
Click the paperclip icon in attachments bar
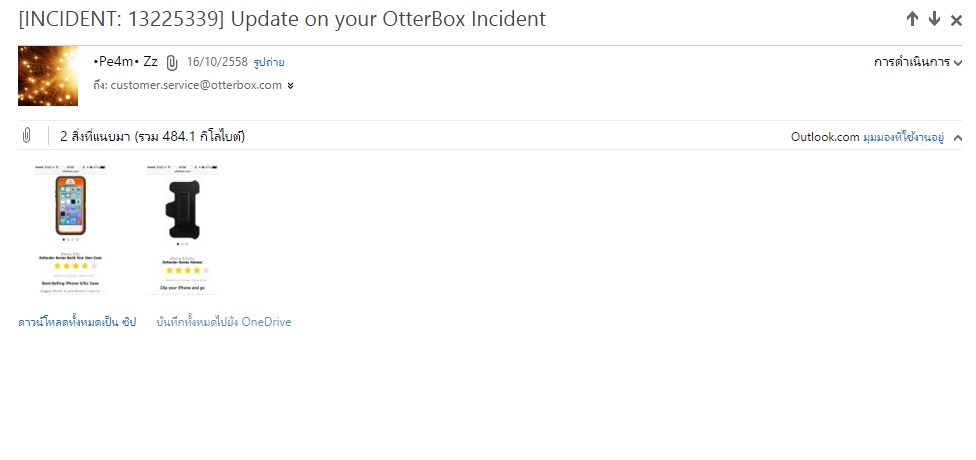click(26, 135)
